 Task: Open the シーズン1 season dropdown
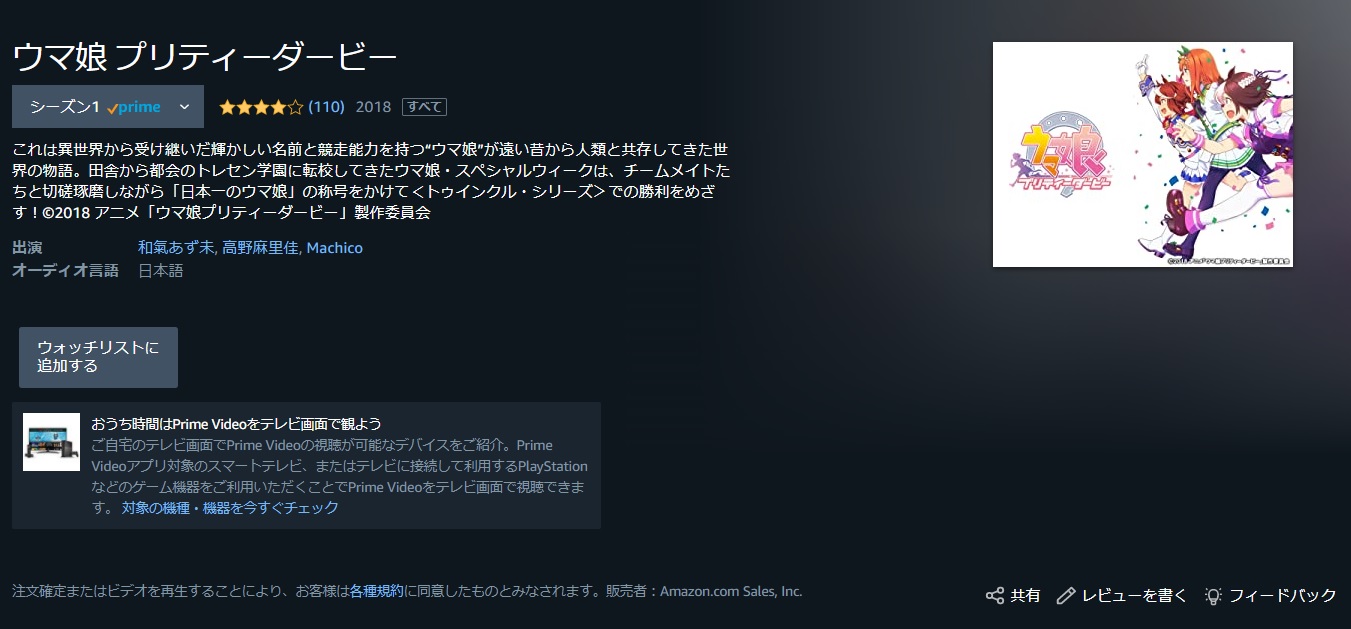click(108, 107)
